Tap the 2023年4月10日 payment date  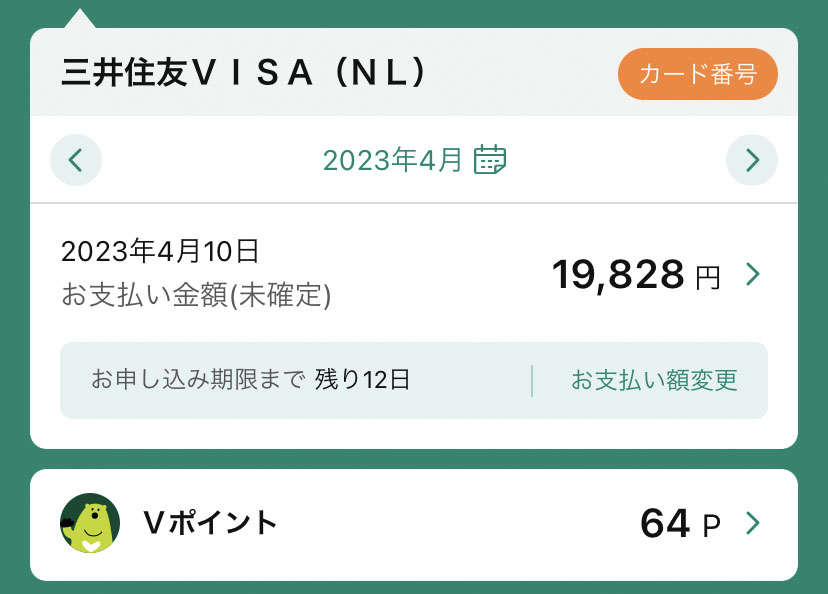[160, 251]
